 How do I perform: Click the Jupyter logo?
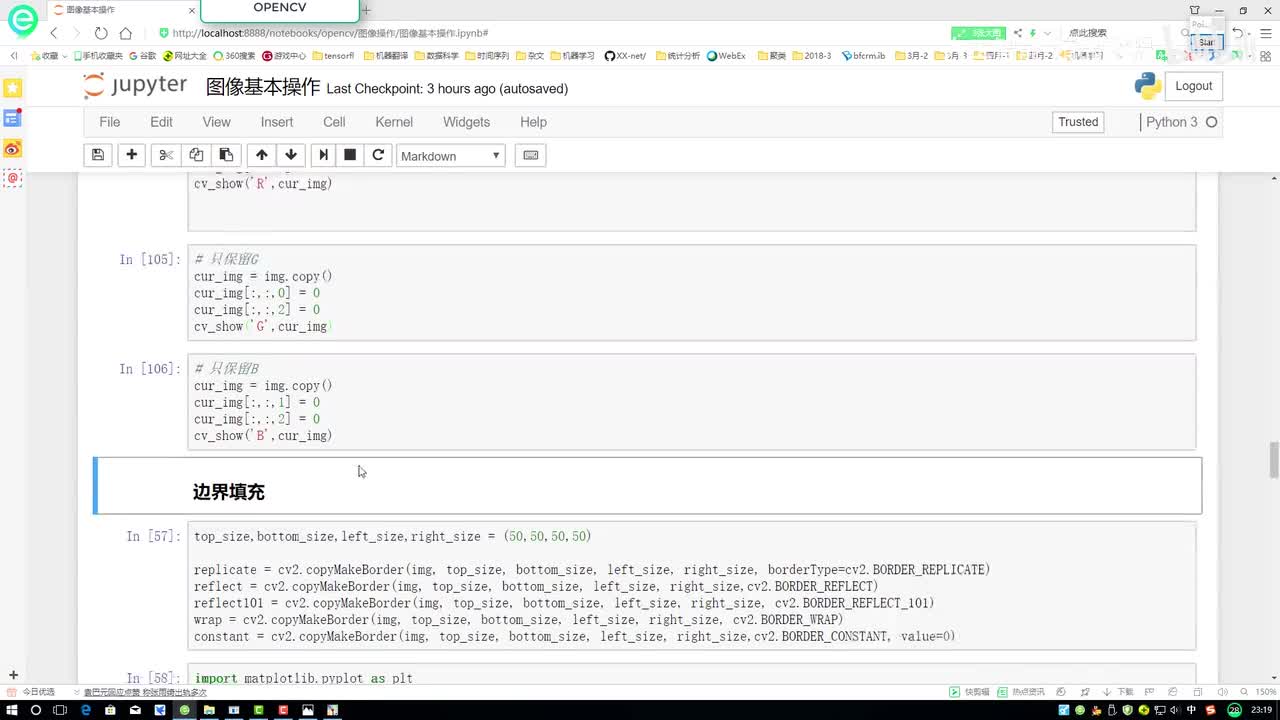136,86
